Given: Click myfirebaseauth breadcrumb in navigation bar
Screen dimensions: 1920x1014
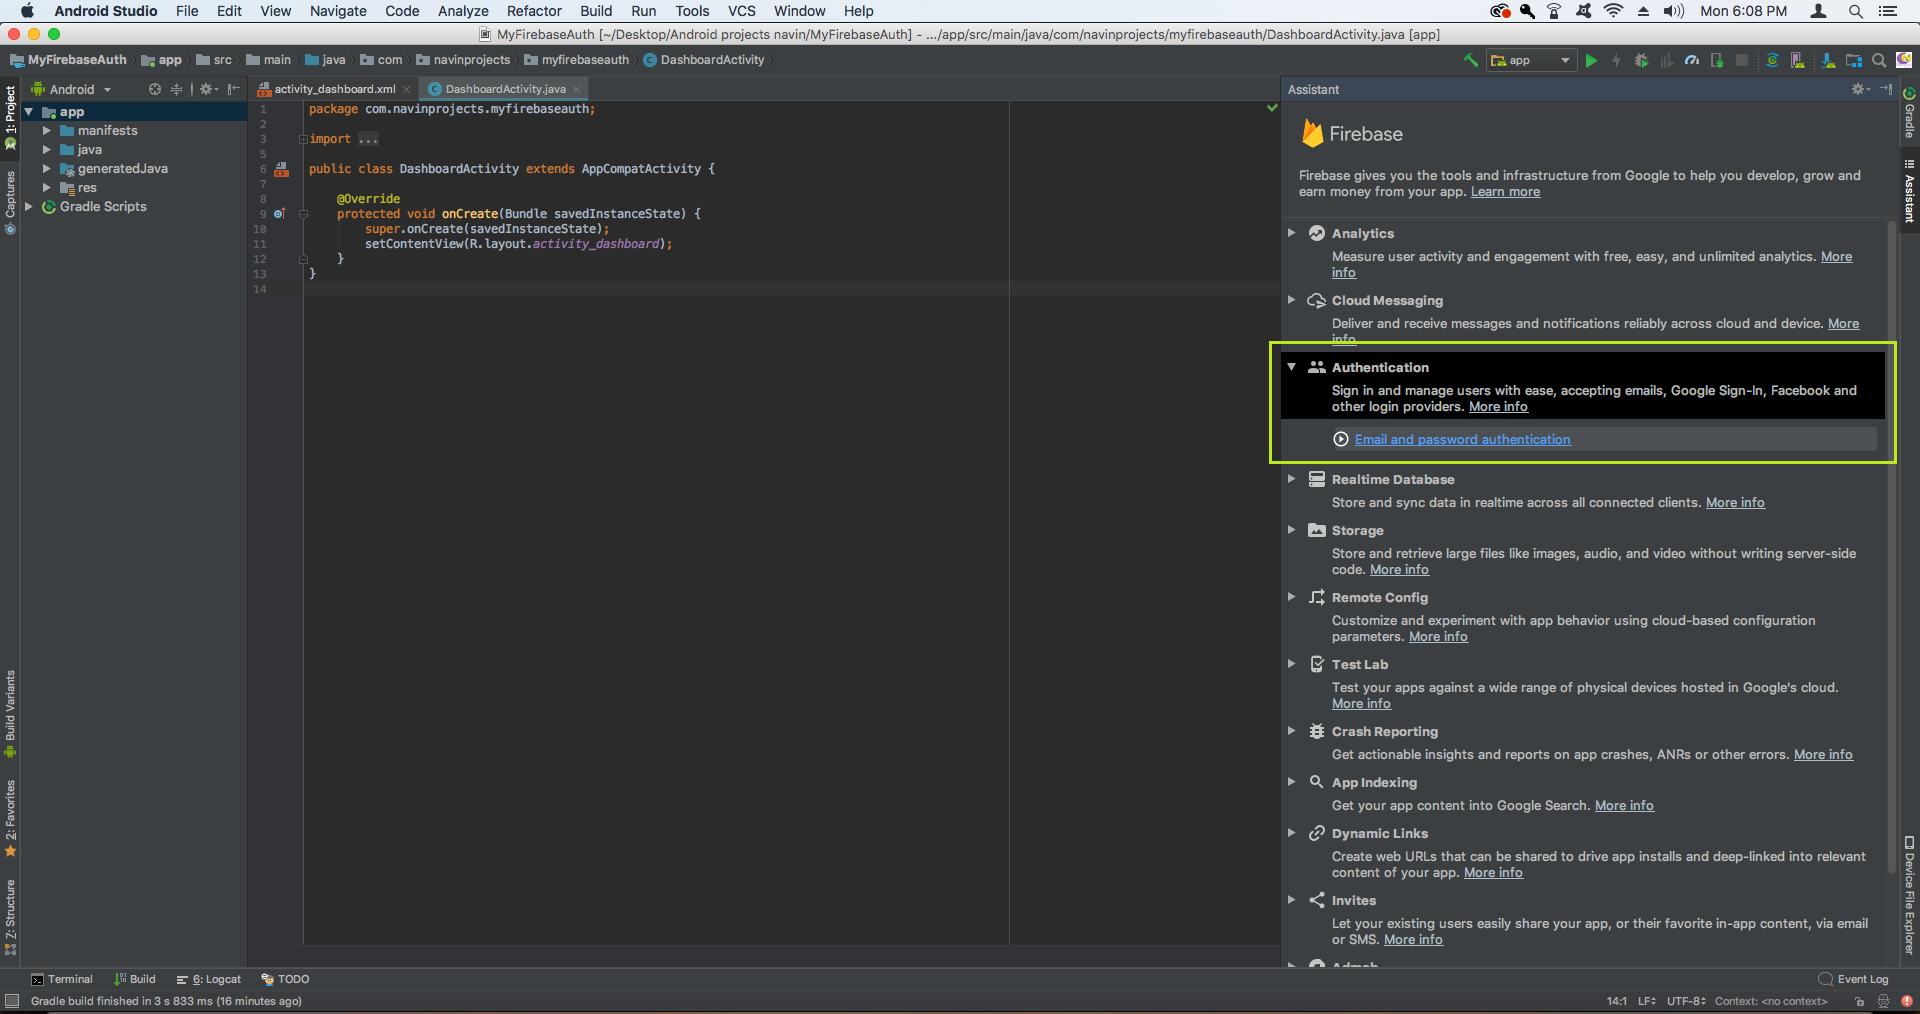Looking at the screenshot, I should tap(577, 60).
